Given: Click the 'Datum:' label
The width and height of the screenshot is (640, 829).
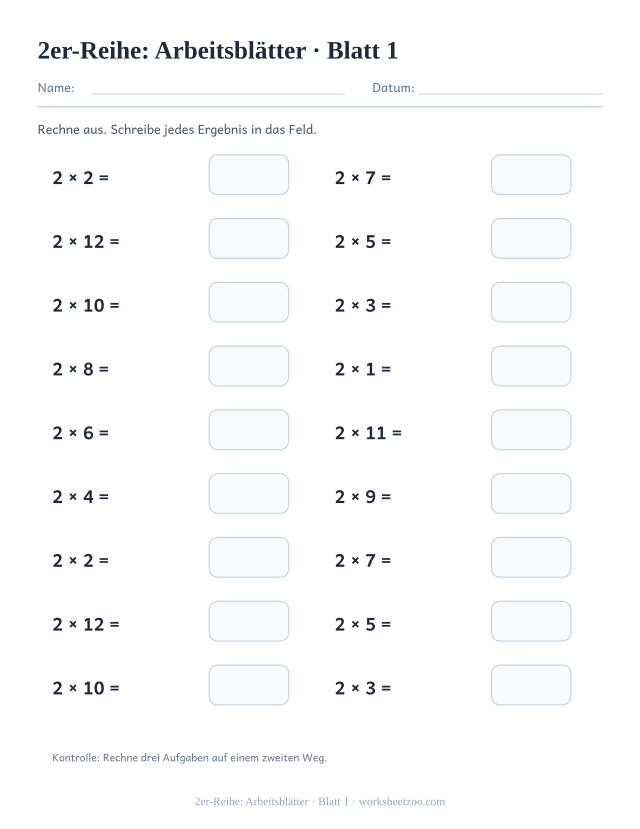Looking at the screenshot, I should (x=393, y=88).
